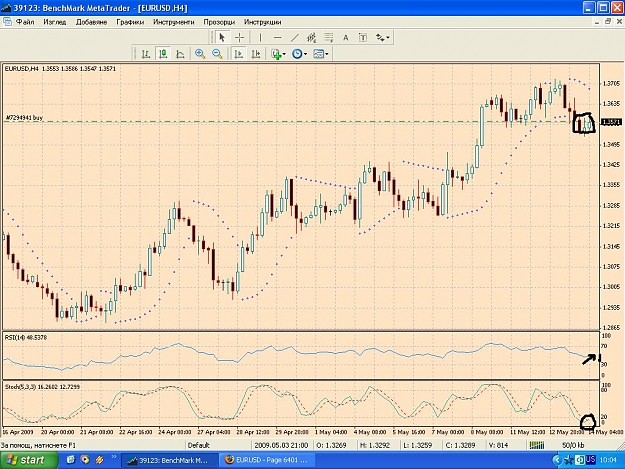This screenshot has width=625, height=469.
Task: Launch Chrome from quick launch
Action: pos(85,460)
